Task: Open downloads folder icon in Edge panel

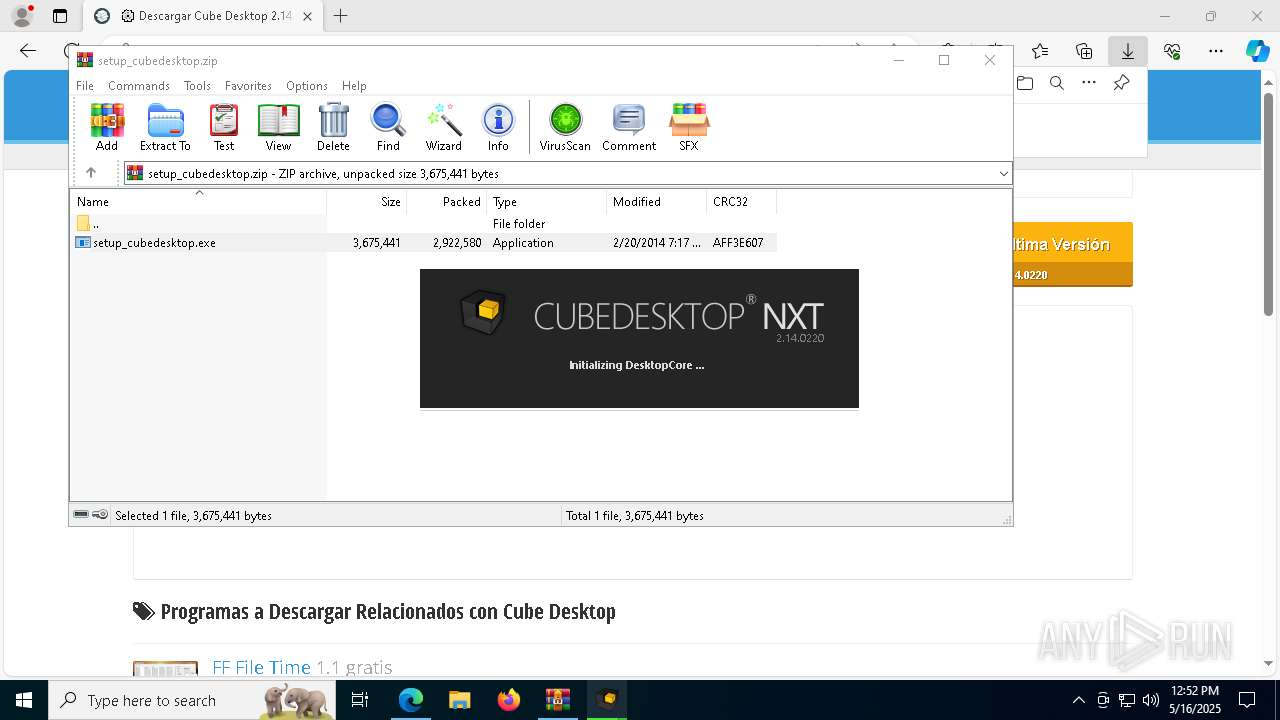Action: pos(1025,83)
